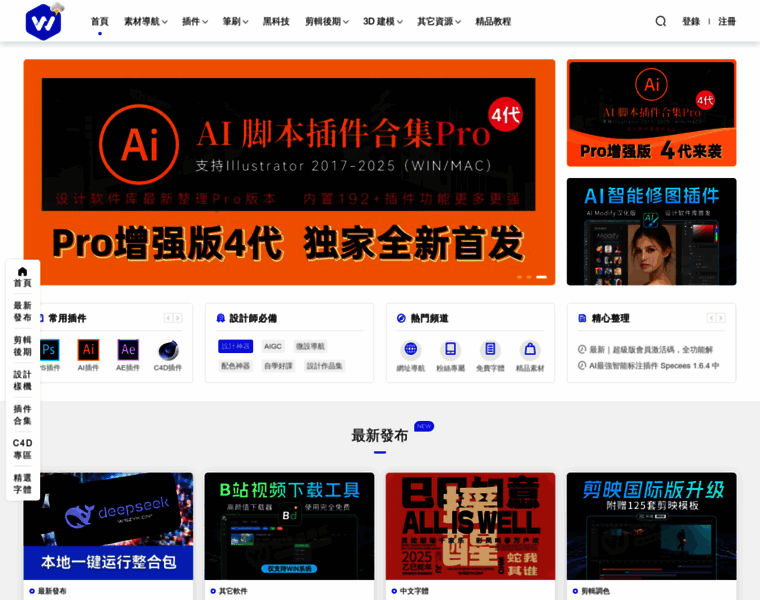The image size is (760, 600).
Task: Expand the 筆刷 dropdown menu
Action: tap(235, 21)
